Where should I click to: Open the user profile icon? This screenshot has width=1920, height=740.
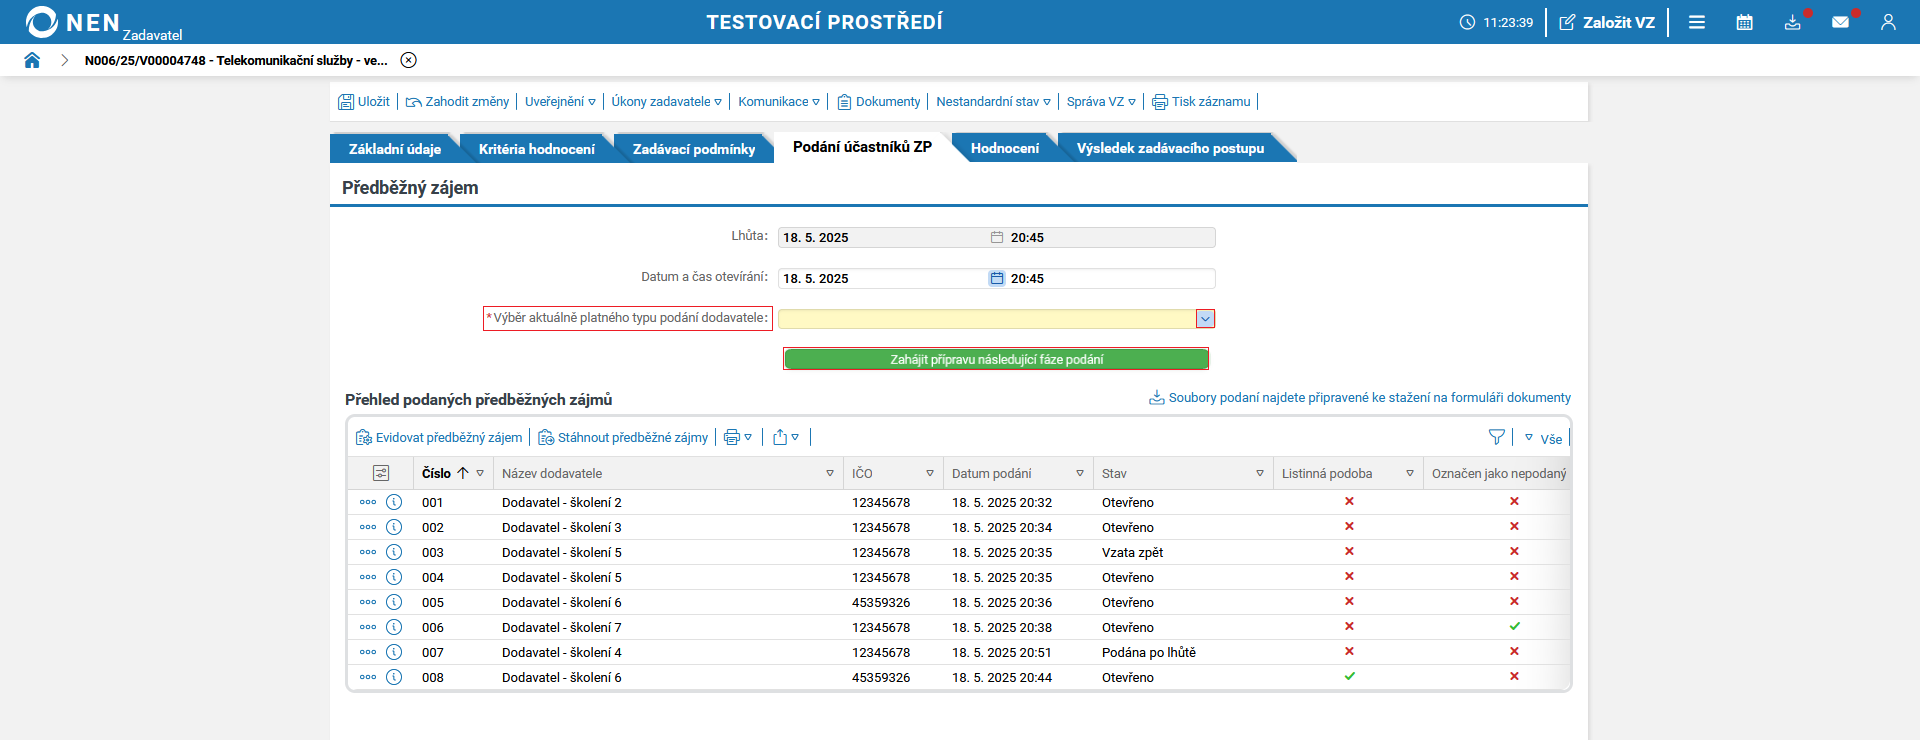pos(1888,22)
